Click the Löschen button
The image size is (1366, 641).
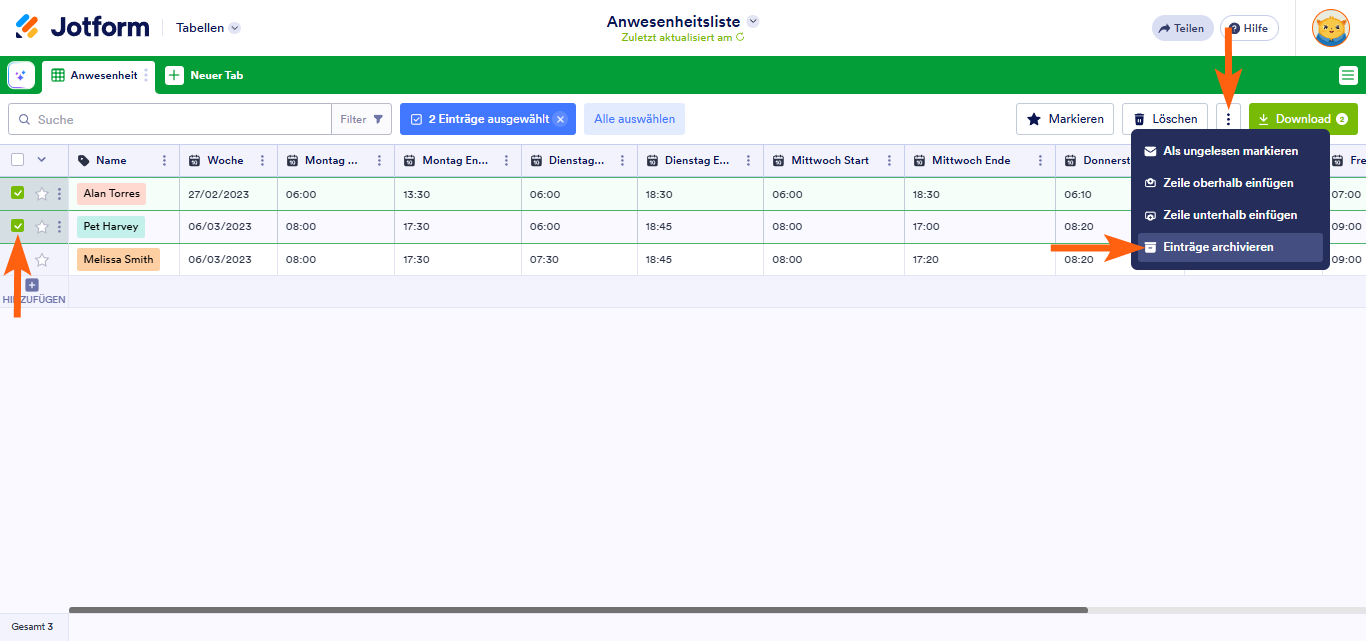pyautogui.click(x=1164, y=119)
